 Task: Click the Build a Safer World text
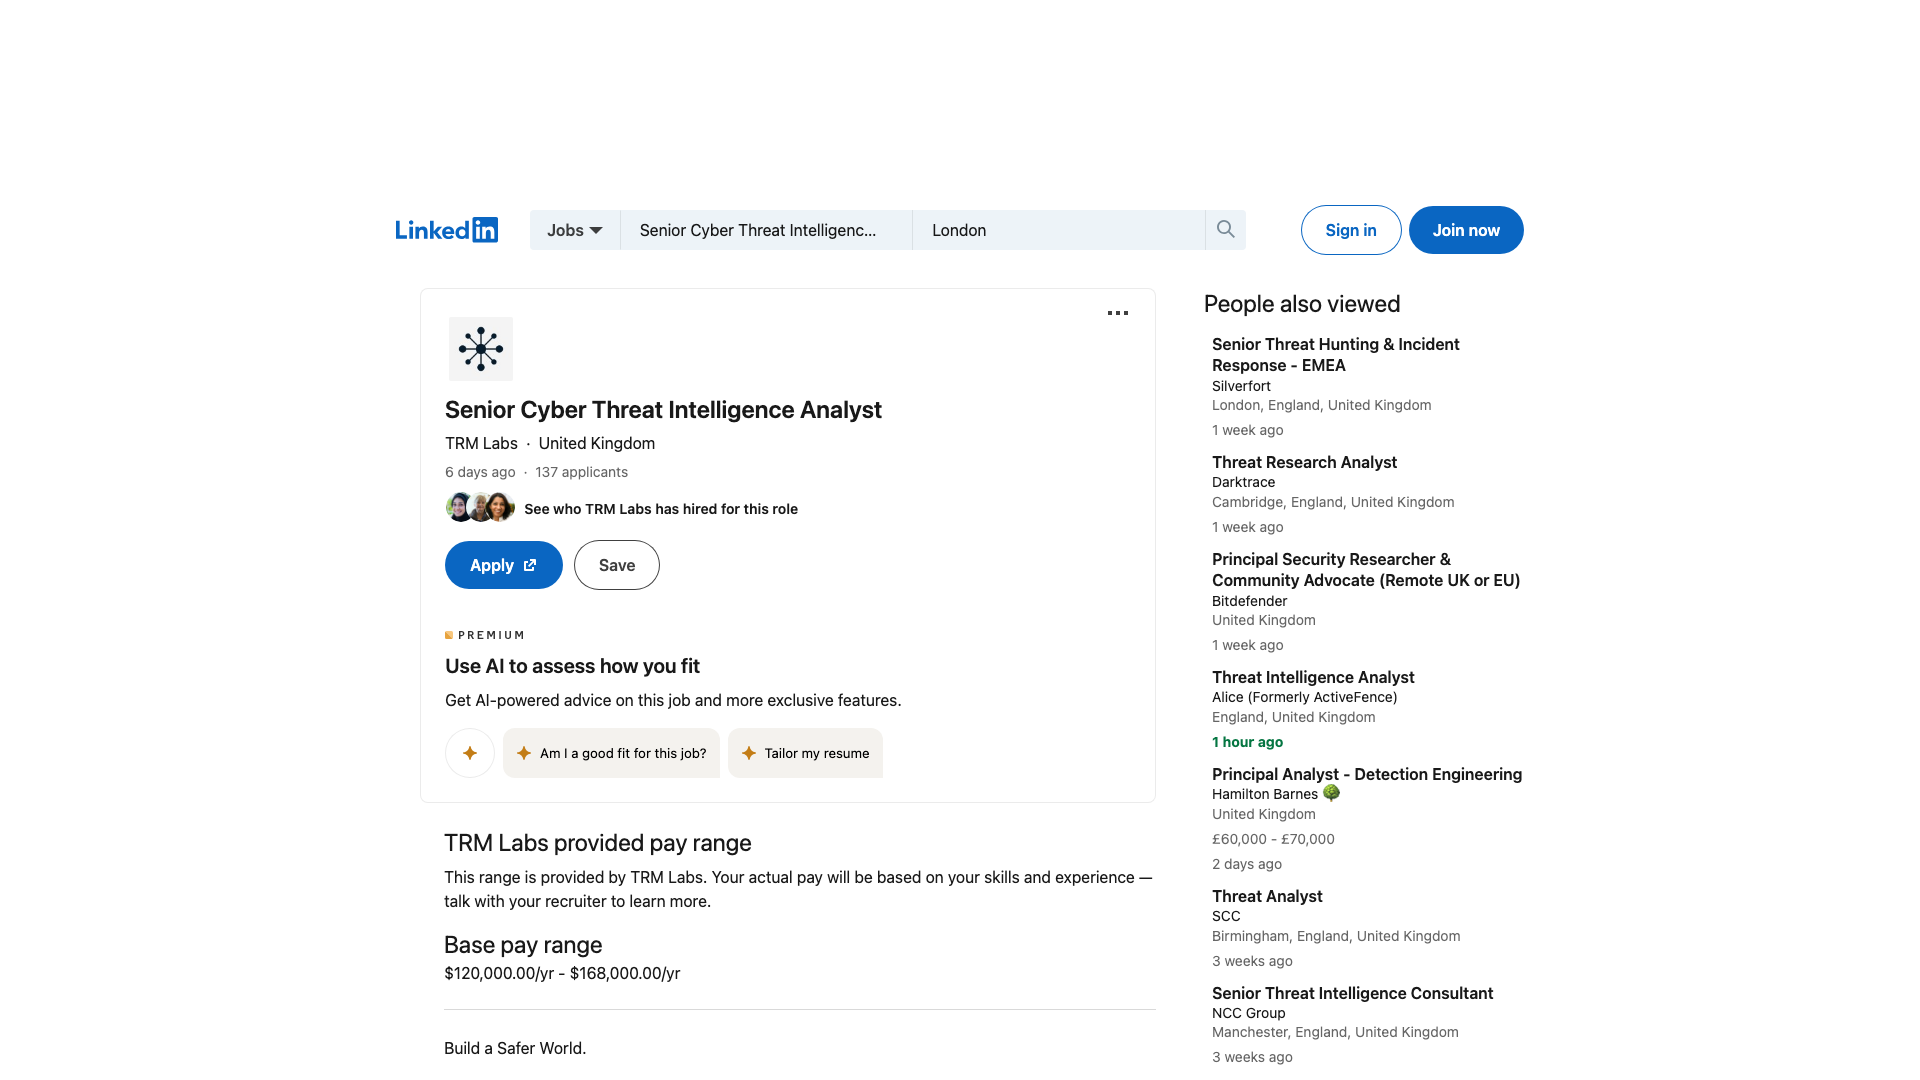[x=515, y=1048]
